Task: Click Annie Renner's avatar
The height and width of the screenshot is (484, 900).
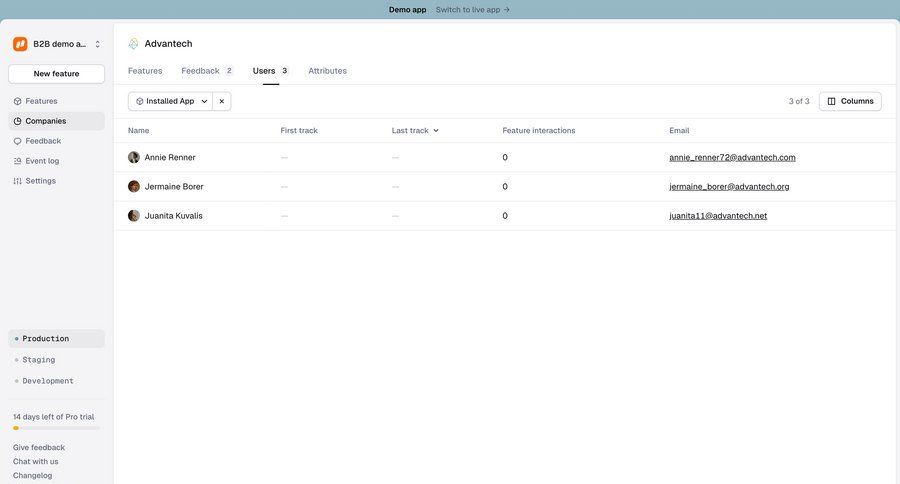Action: (x=134, y=157)
